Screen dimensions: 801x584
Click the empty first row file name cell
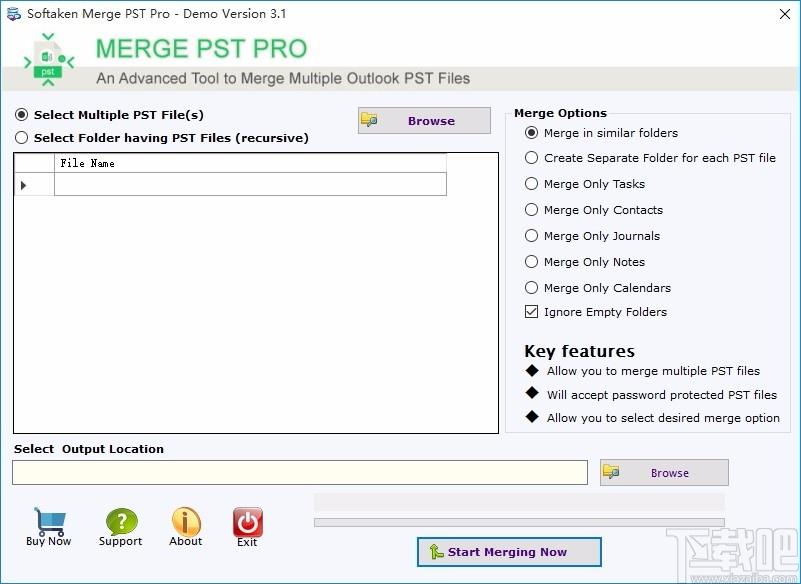250,184
